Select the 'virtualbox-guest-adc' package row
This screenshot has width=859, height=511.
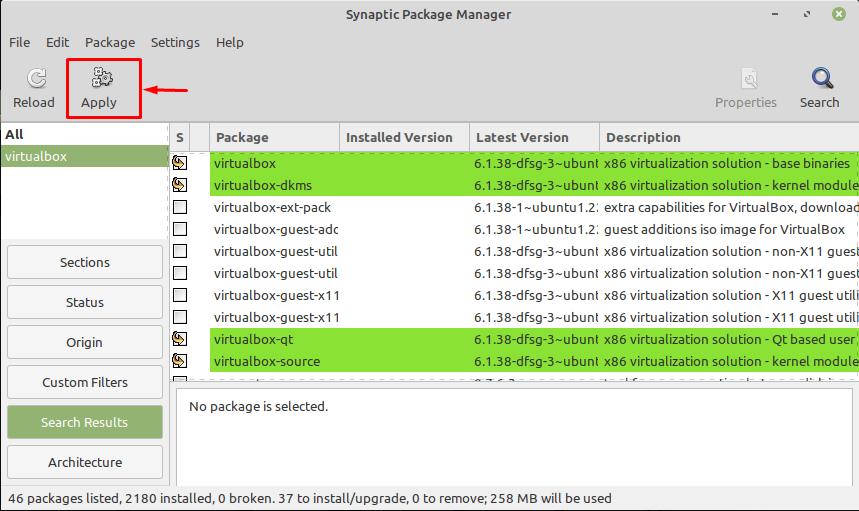pyautogui.click(x=514, y=229)
